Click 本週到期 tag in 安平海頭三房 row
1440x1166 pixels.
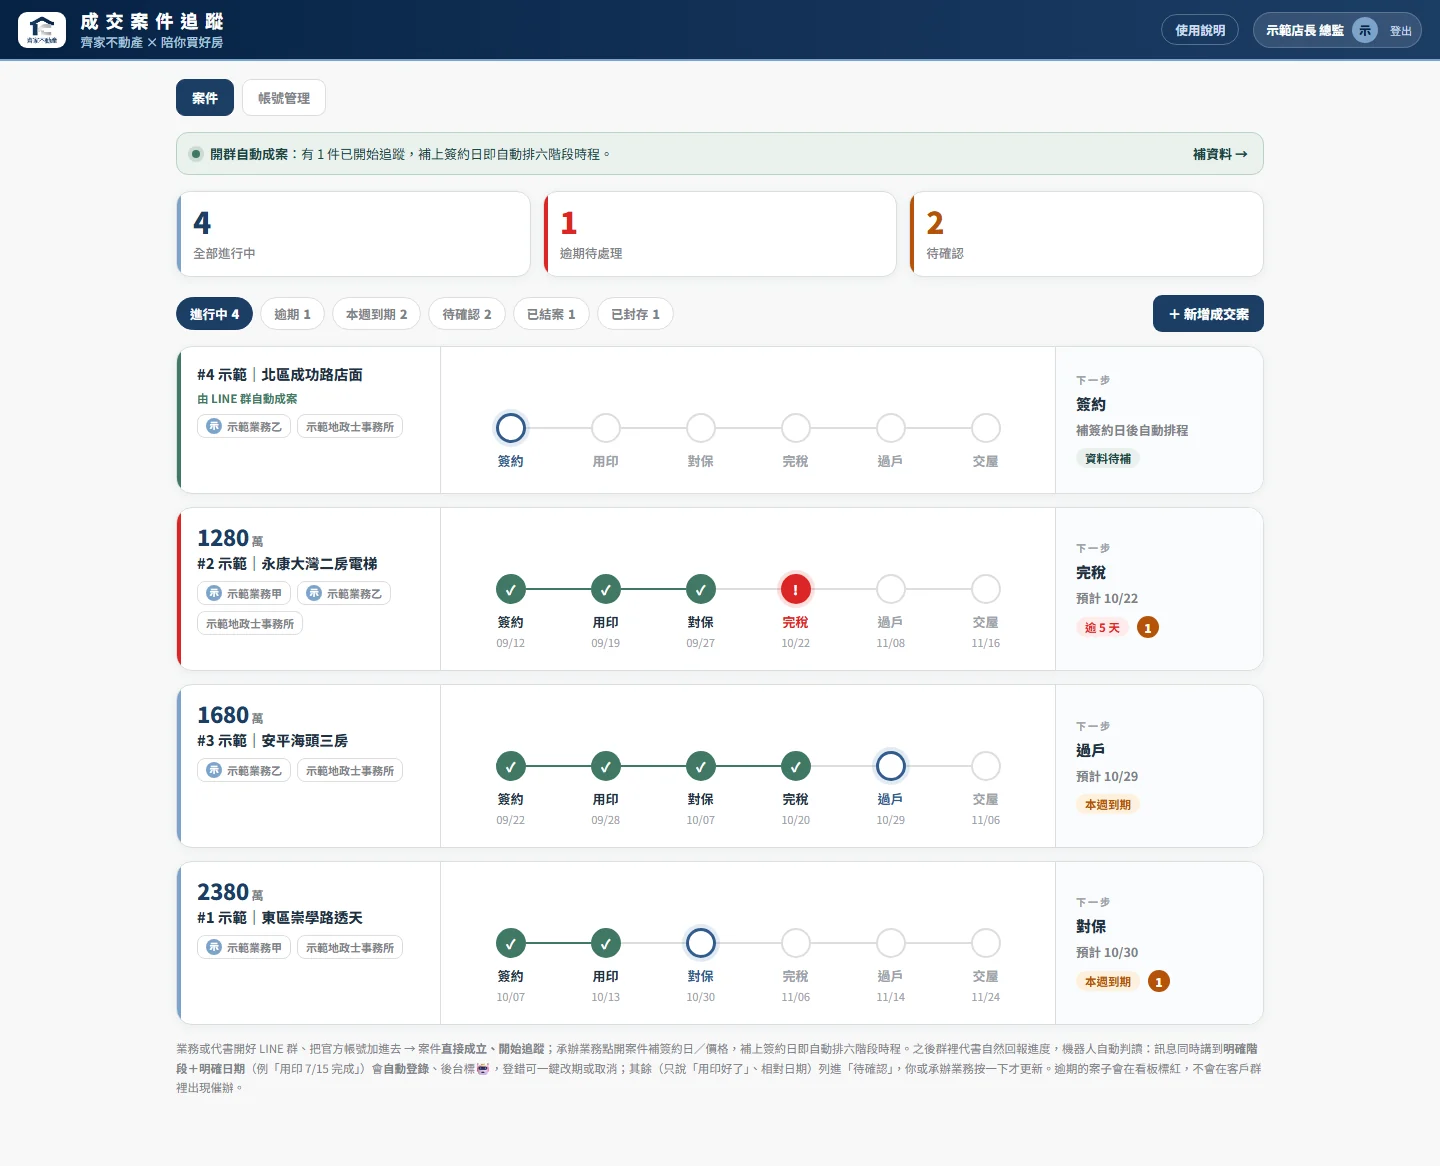1108,805
